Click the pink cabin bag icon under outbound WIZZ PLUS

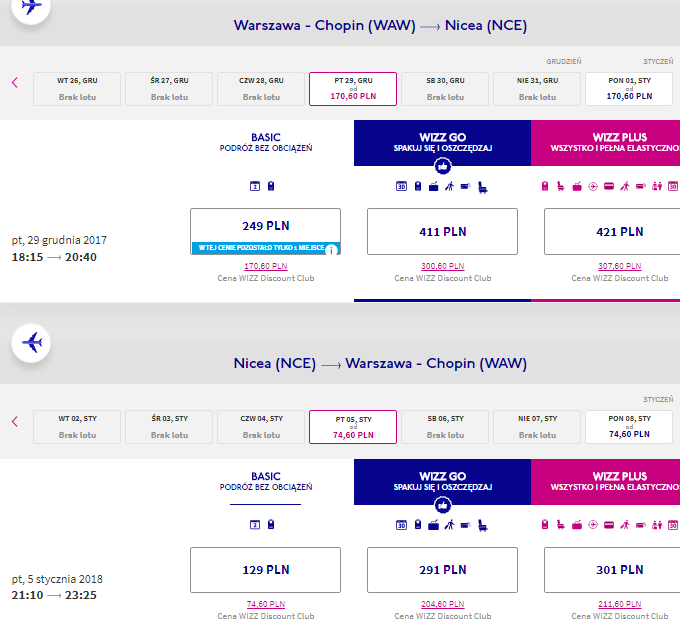(545, 186)
